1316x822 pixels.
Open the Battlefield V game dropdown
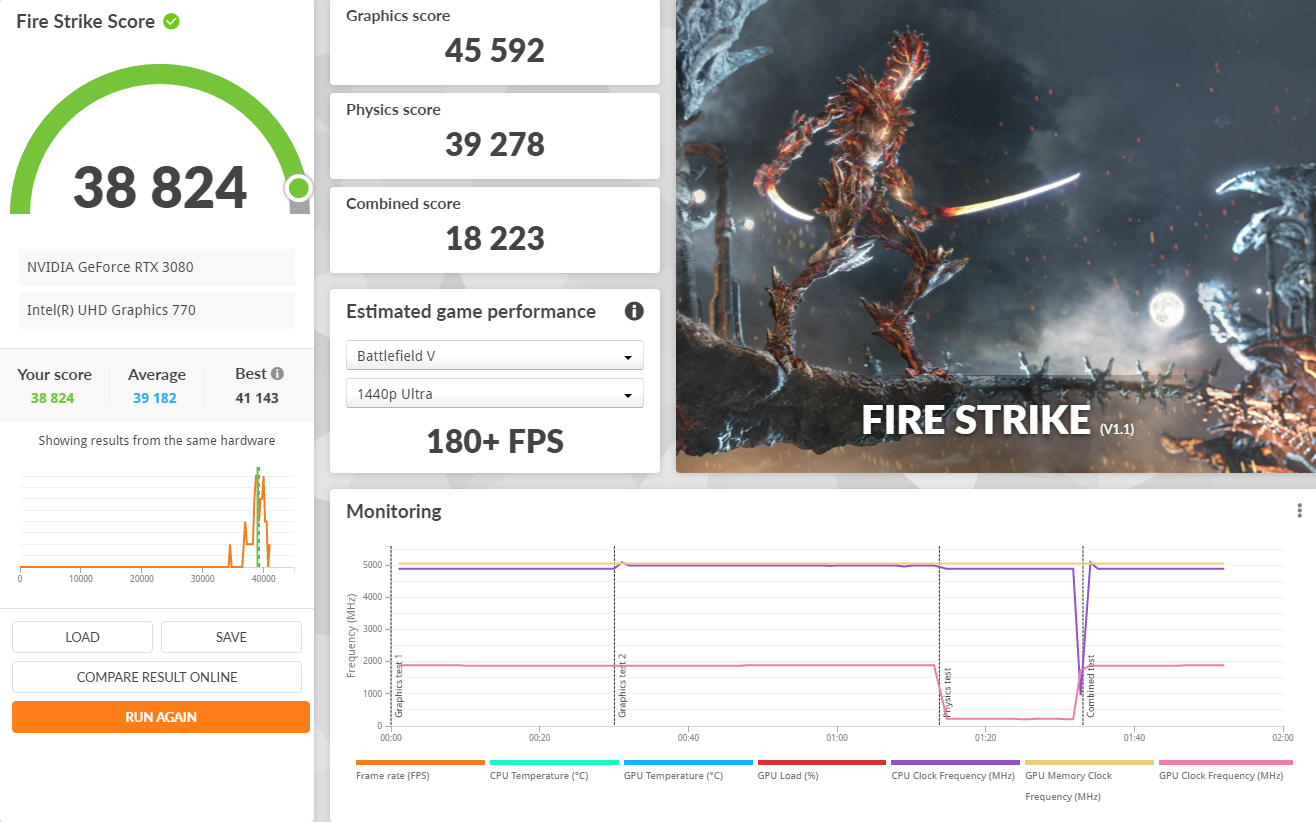pos(495,356)
